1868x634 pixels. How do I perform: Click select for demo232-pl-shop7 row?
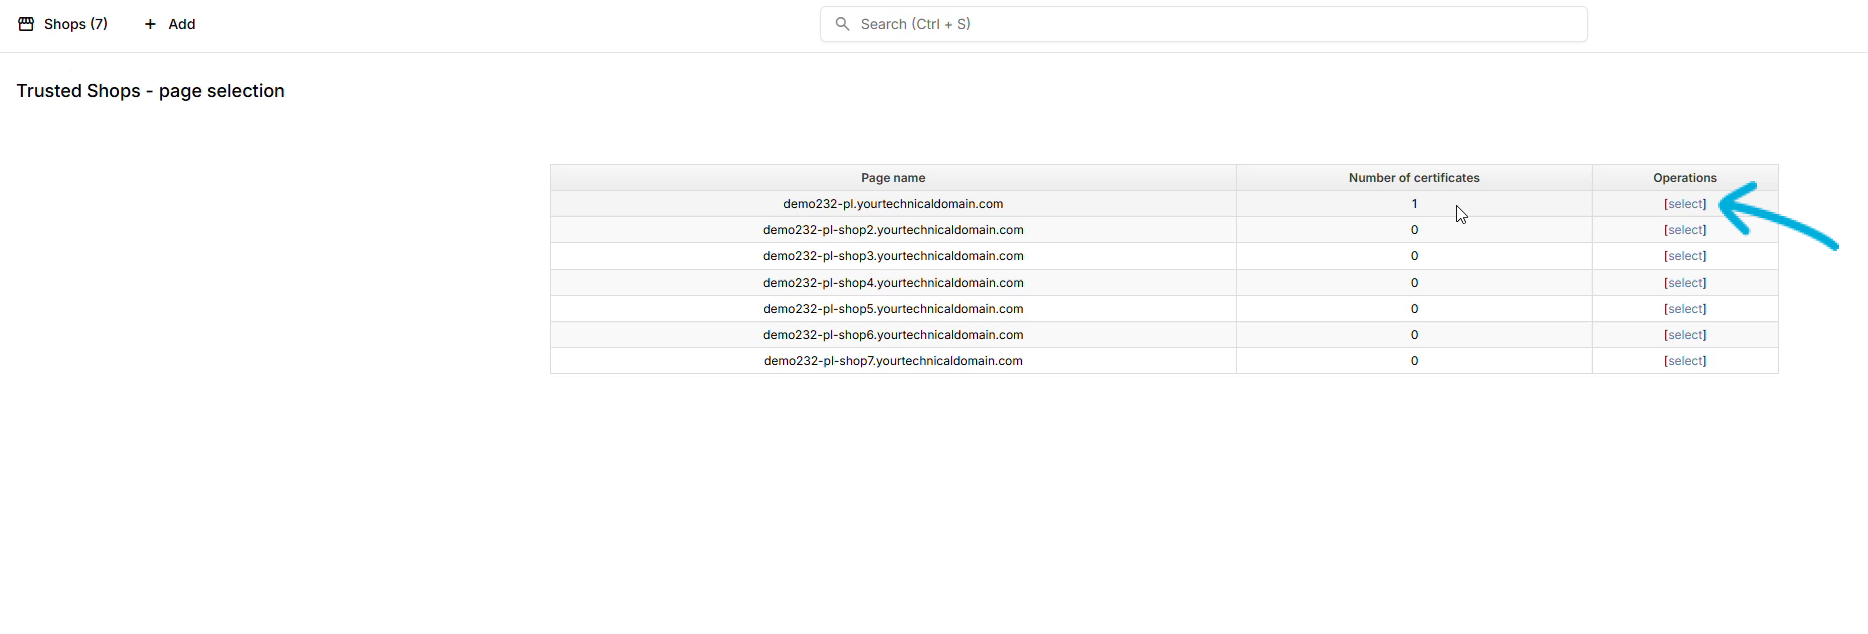click(1685, 361)
